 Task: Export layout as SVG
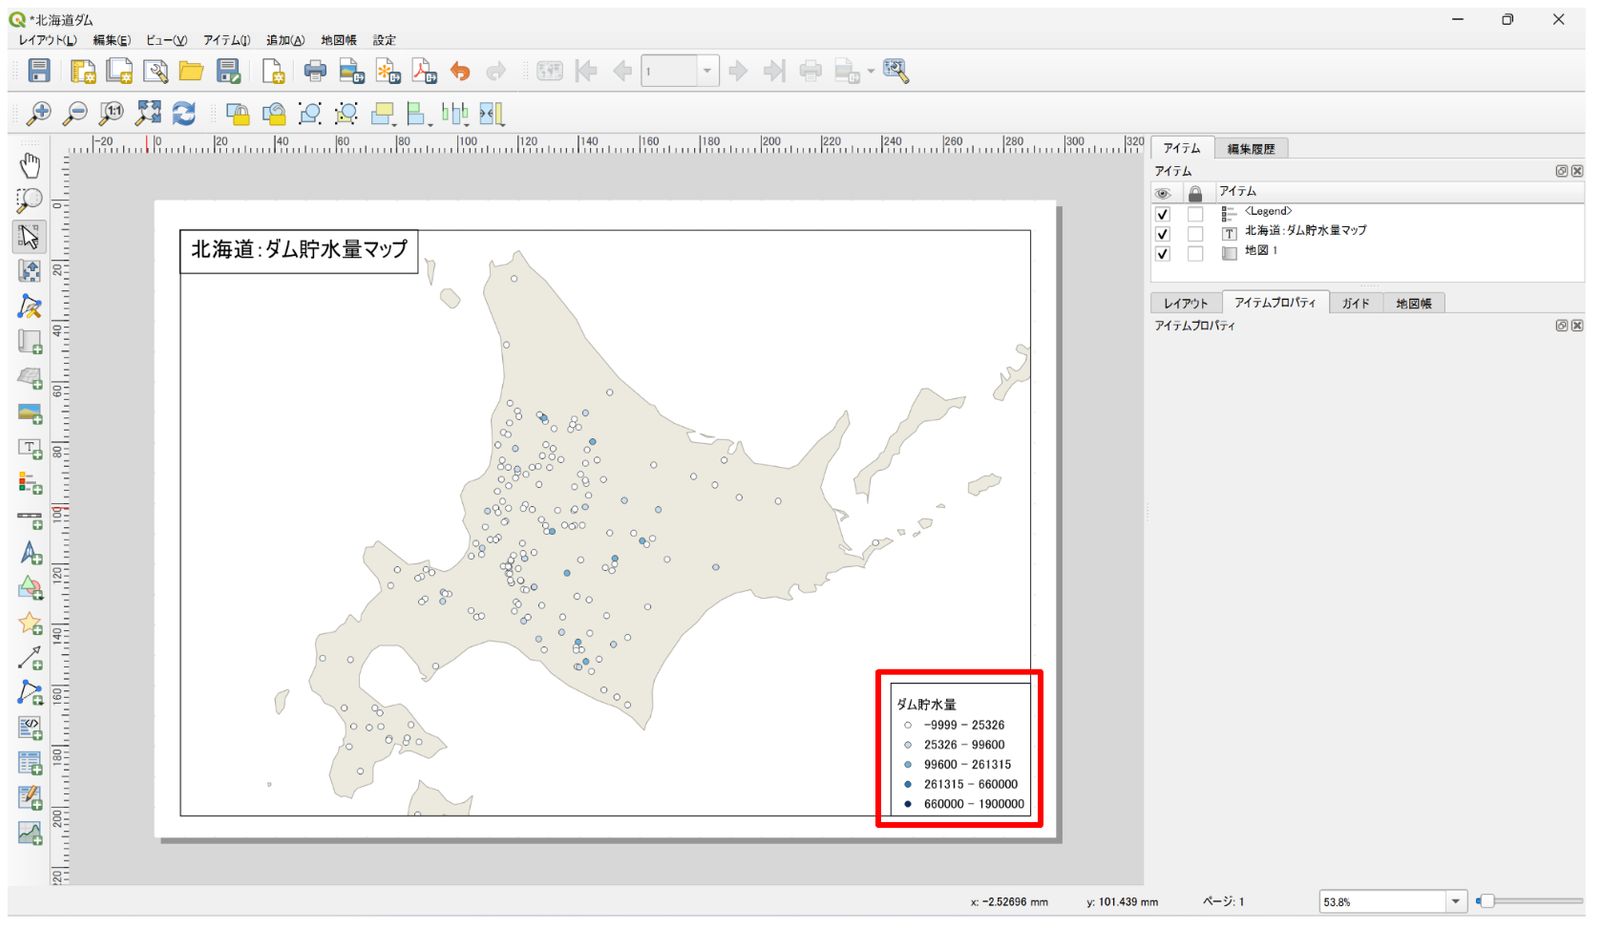[x=387, y=70]
